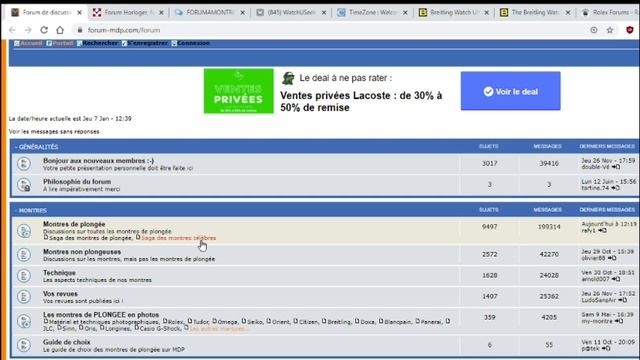Screen dimensions: 640x360
Task: Open Voir les messages sans réponses
Action: pyautogui.click(x=54, y=131)
